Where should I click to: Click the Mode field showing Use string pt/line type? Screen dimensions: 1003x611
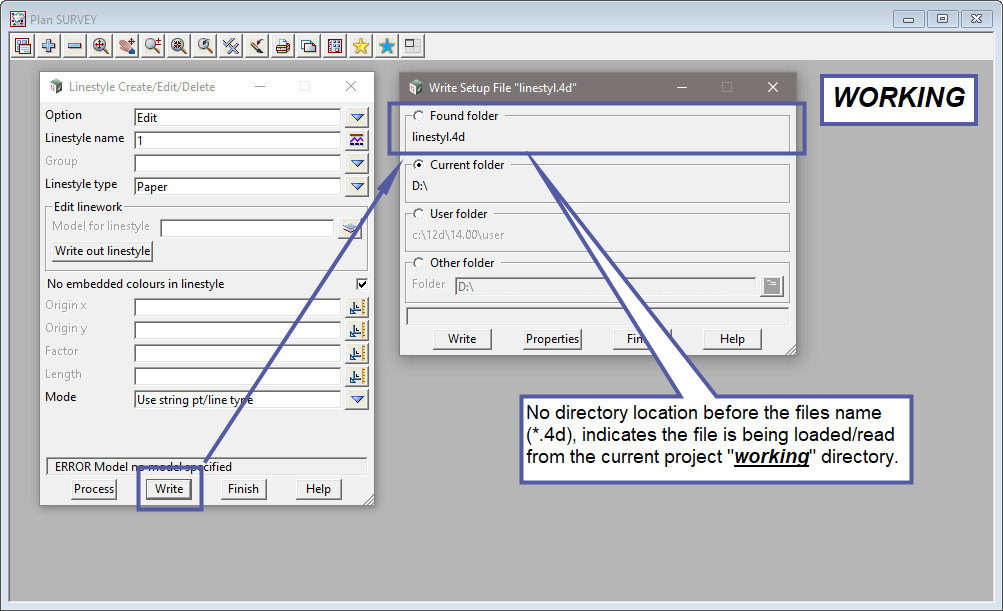[x=237, y=400]
